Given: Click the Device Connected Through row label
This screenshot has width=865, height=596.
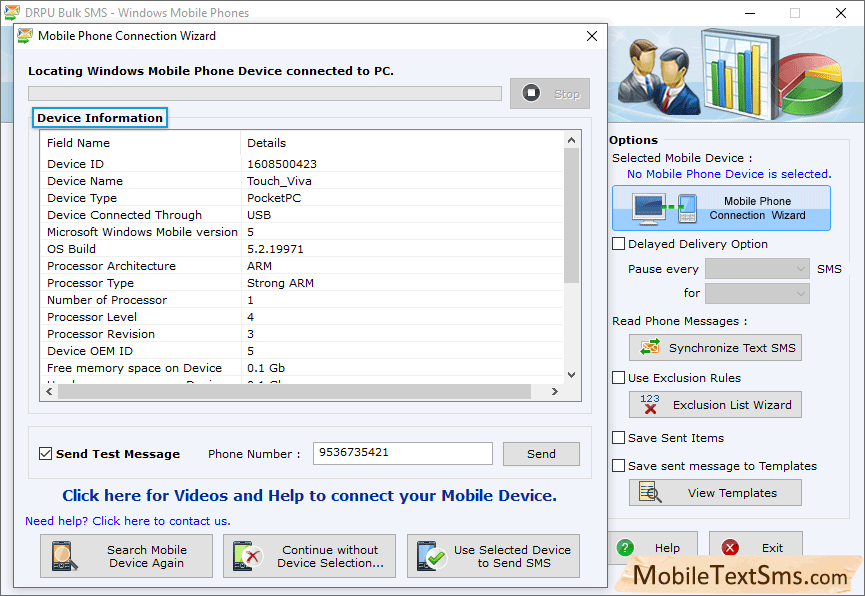Looking at the screenshot, I should point(124,215).
